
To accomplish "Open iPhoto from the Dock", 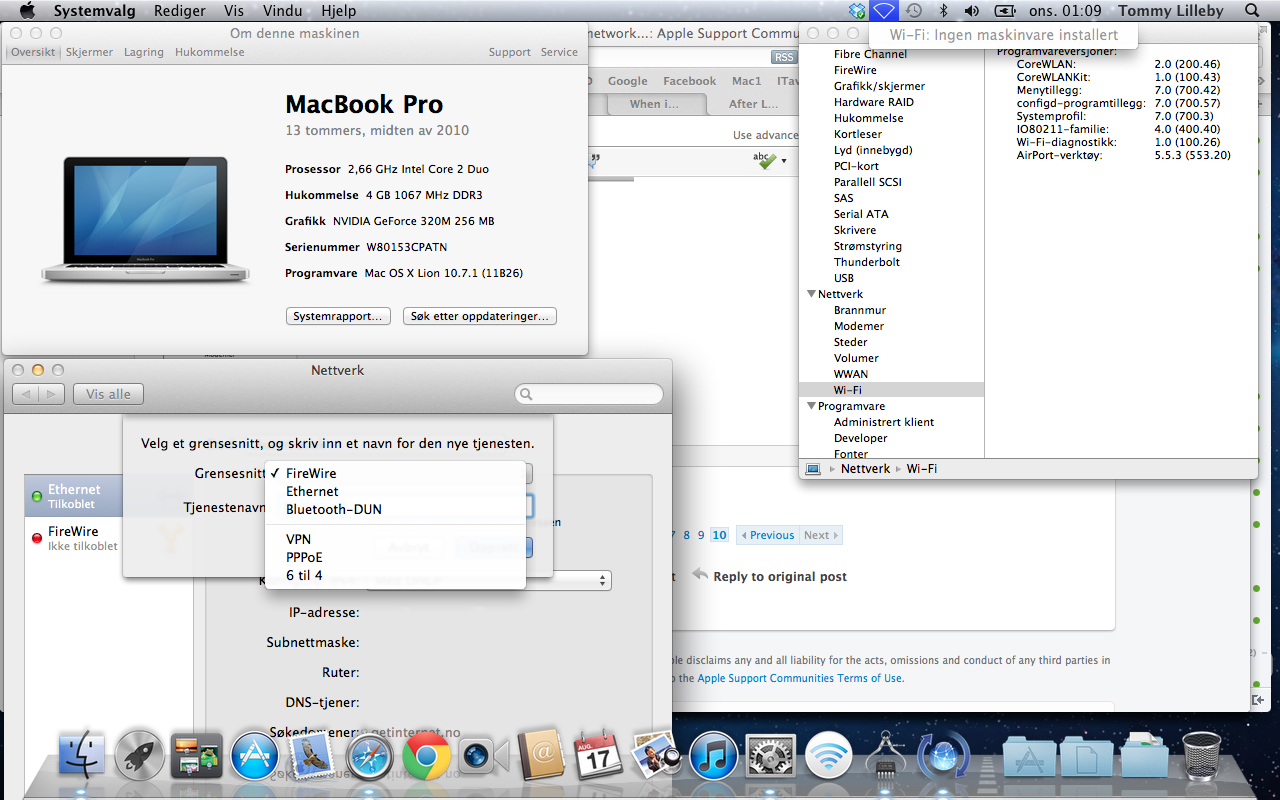I will click(656, 755).
